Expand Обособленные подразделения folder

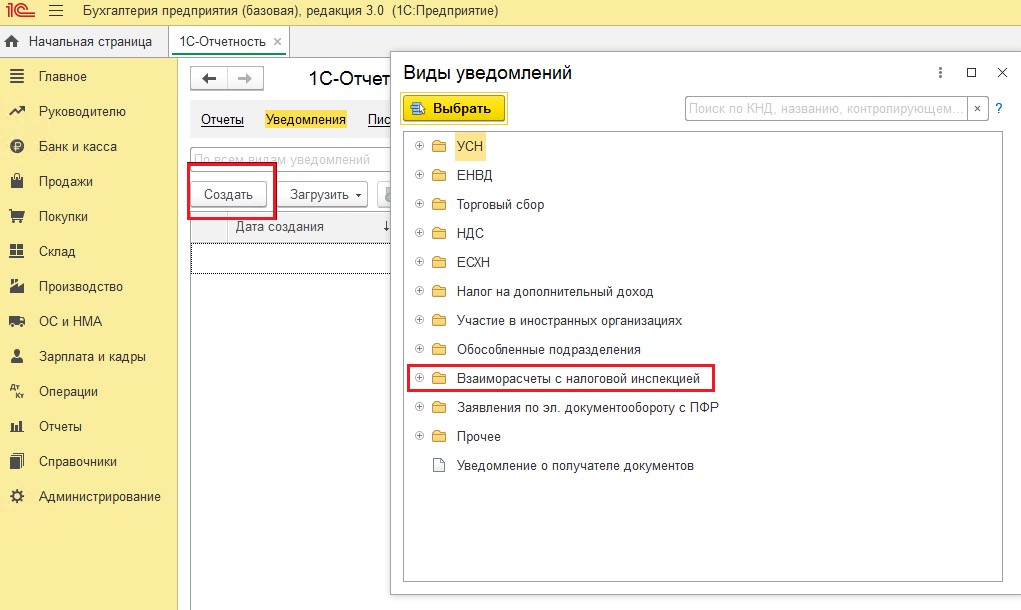pos(419,349)
